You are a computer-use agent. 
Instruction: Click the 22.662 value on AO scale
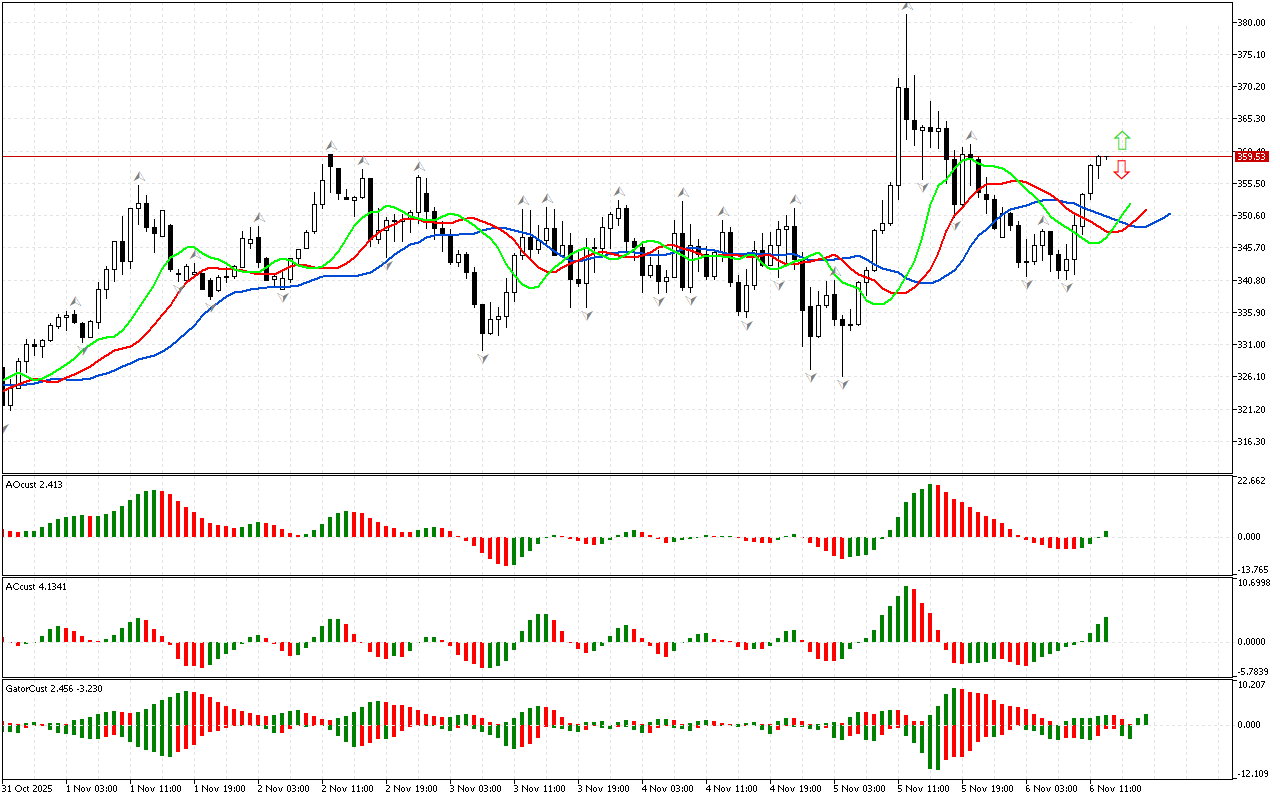pos(1252,480)
